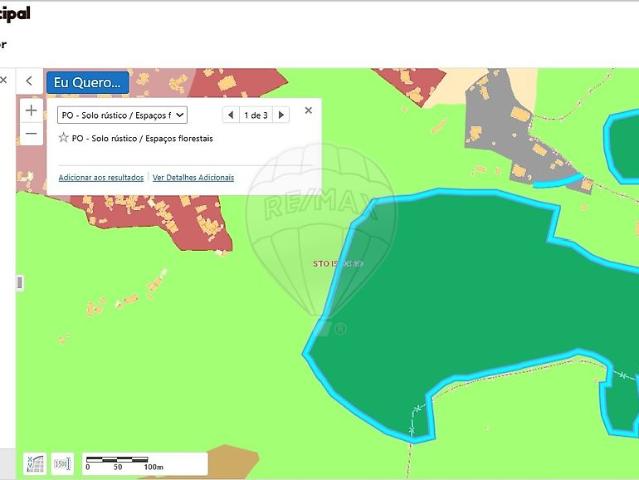The image size is (639, 480).
Task: Close the left panel with X
Action: click(3, 80)
